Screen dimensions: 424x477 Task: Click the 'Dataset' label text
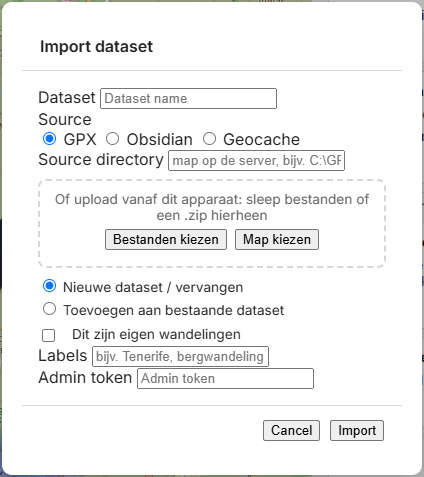[x=67, y=98]
